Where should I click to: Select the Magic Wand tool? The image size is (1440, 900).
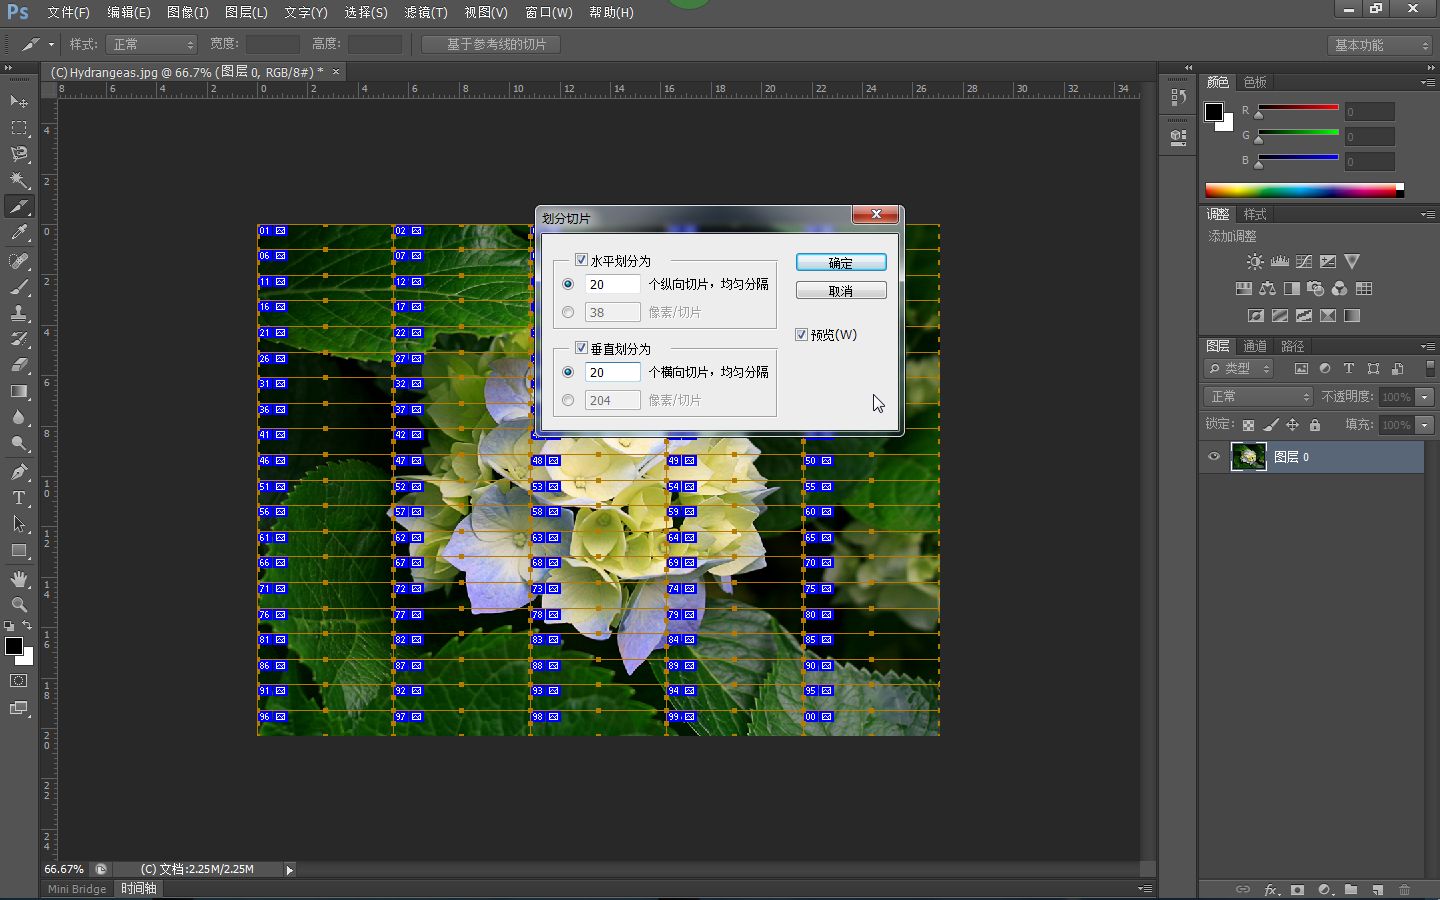(x=19, y=180)
